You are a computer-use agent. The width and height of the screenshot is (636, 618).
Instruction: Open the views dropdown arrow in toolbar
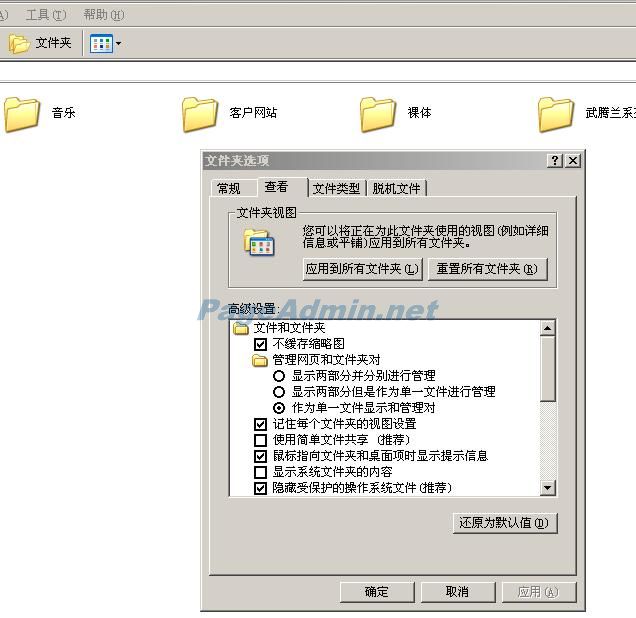click(x=119, y=44)
